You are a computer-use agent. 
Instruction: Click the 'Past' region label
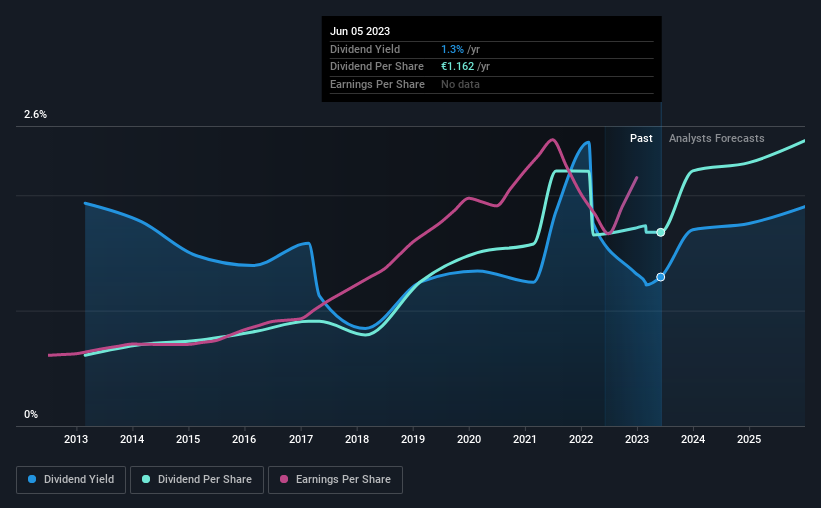click(x=641, y=138)
